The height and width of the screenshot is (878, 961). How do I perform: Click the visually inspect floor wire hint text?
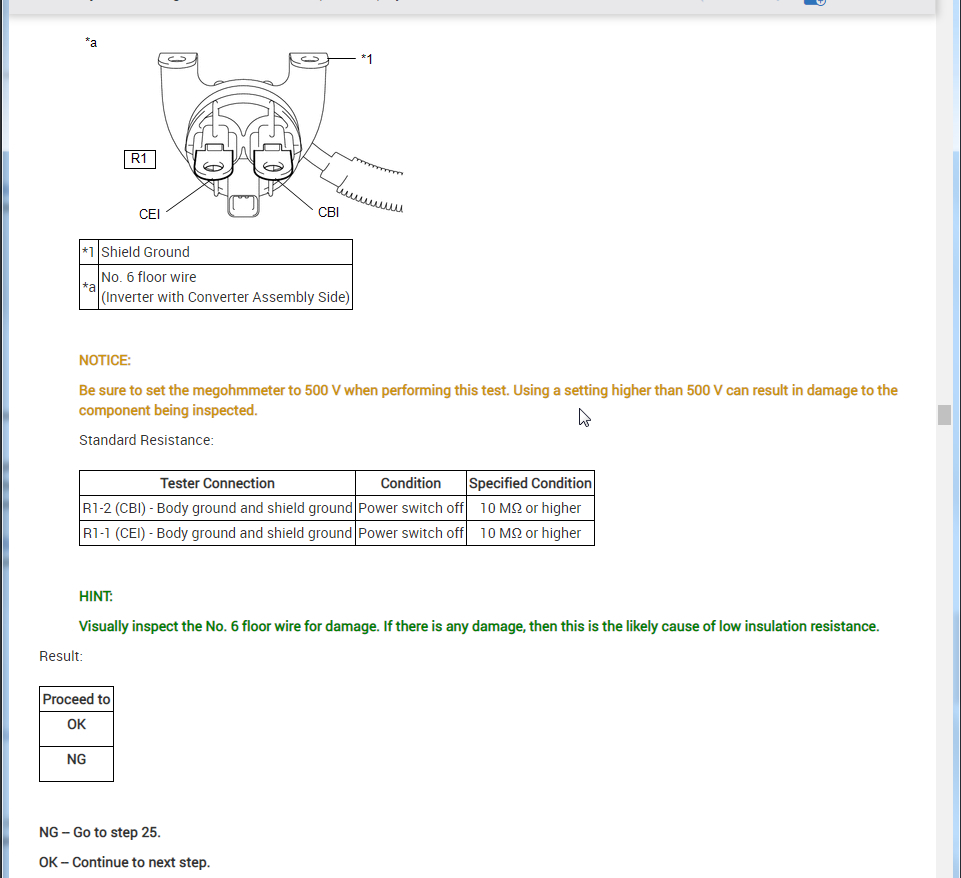pyautogui.click(x=479, y=626)
